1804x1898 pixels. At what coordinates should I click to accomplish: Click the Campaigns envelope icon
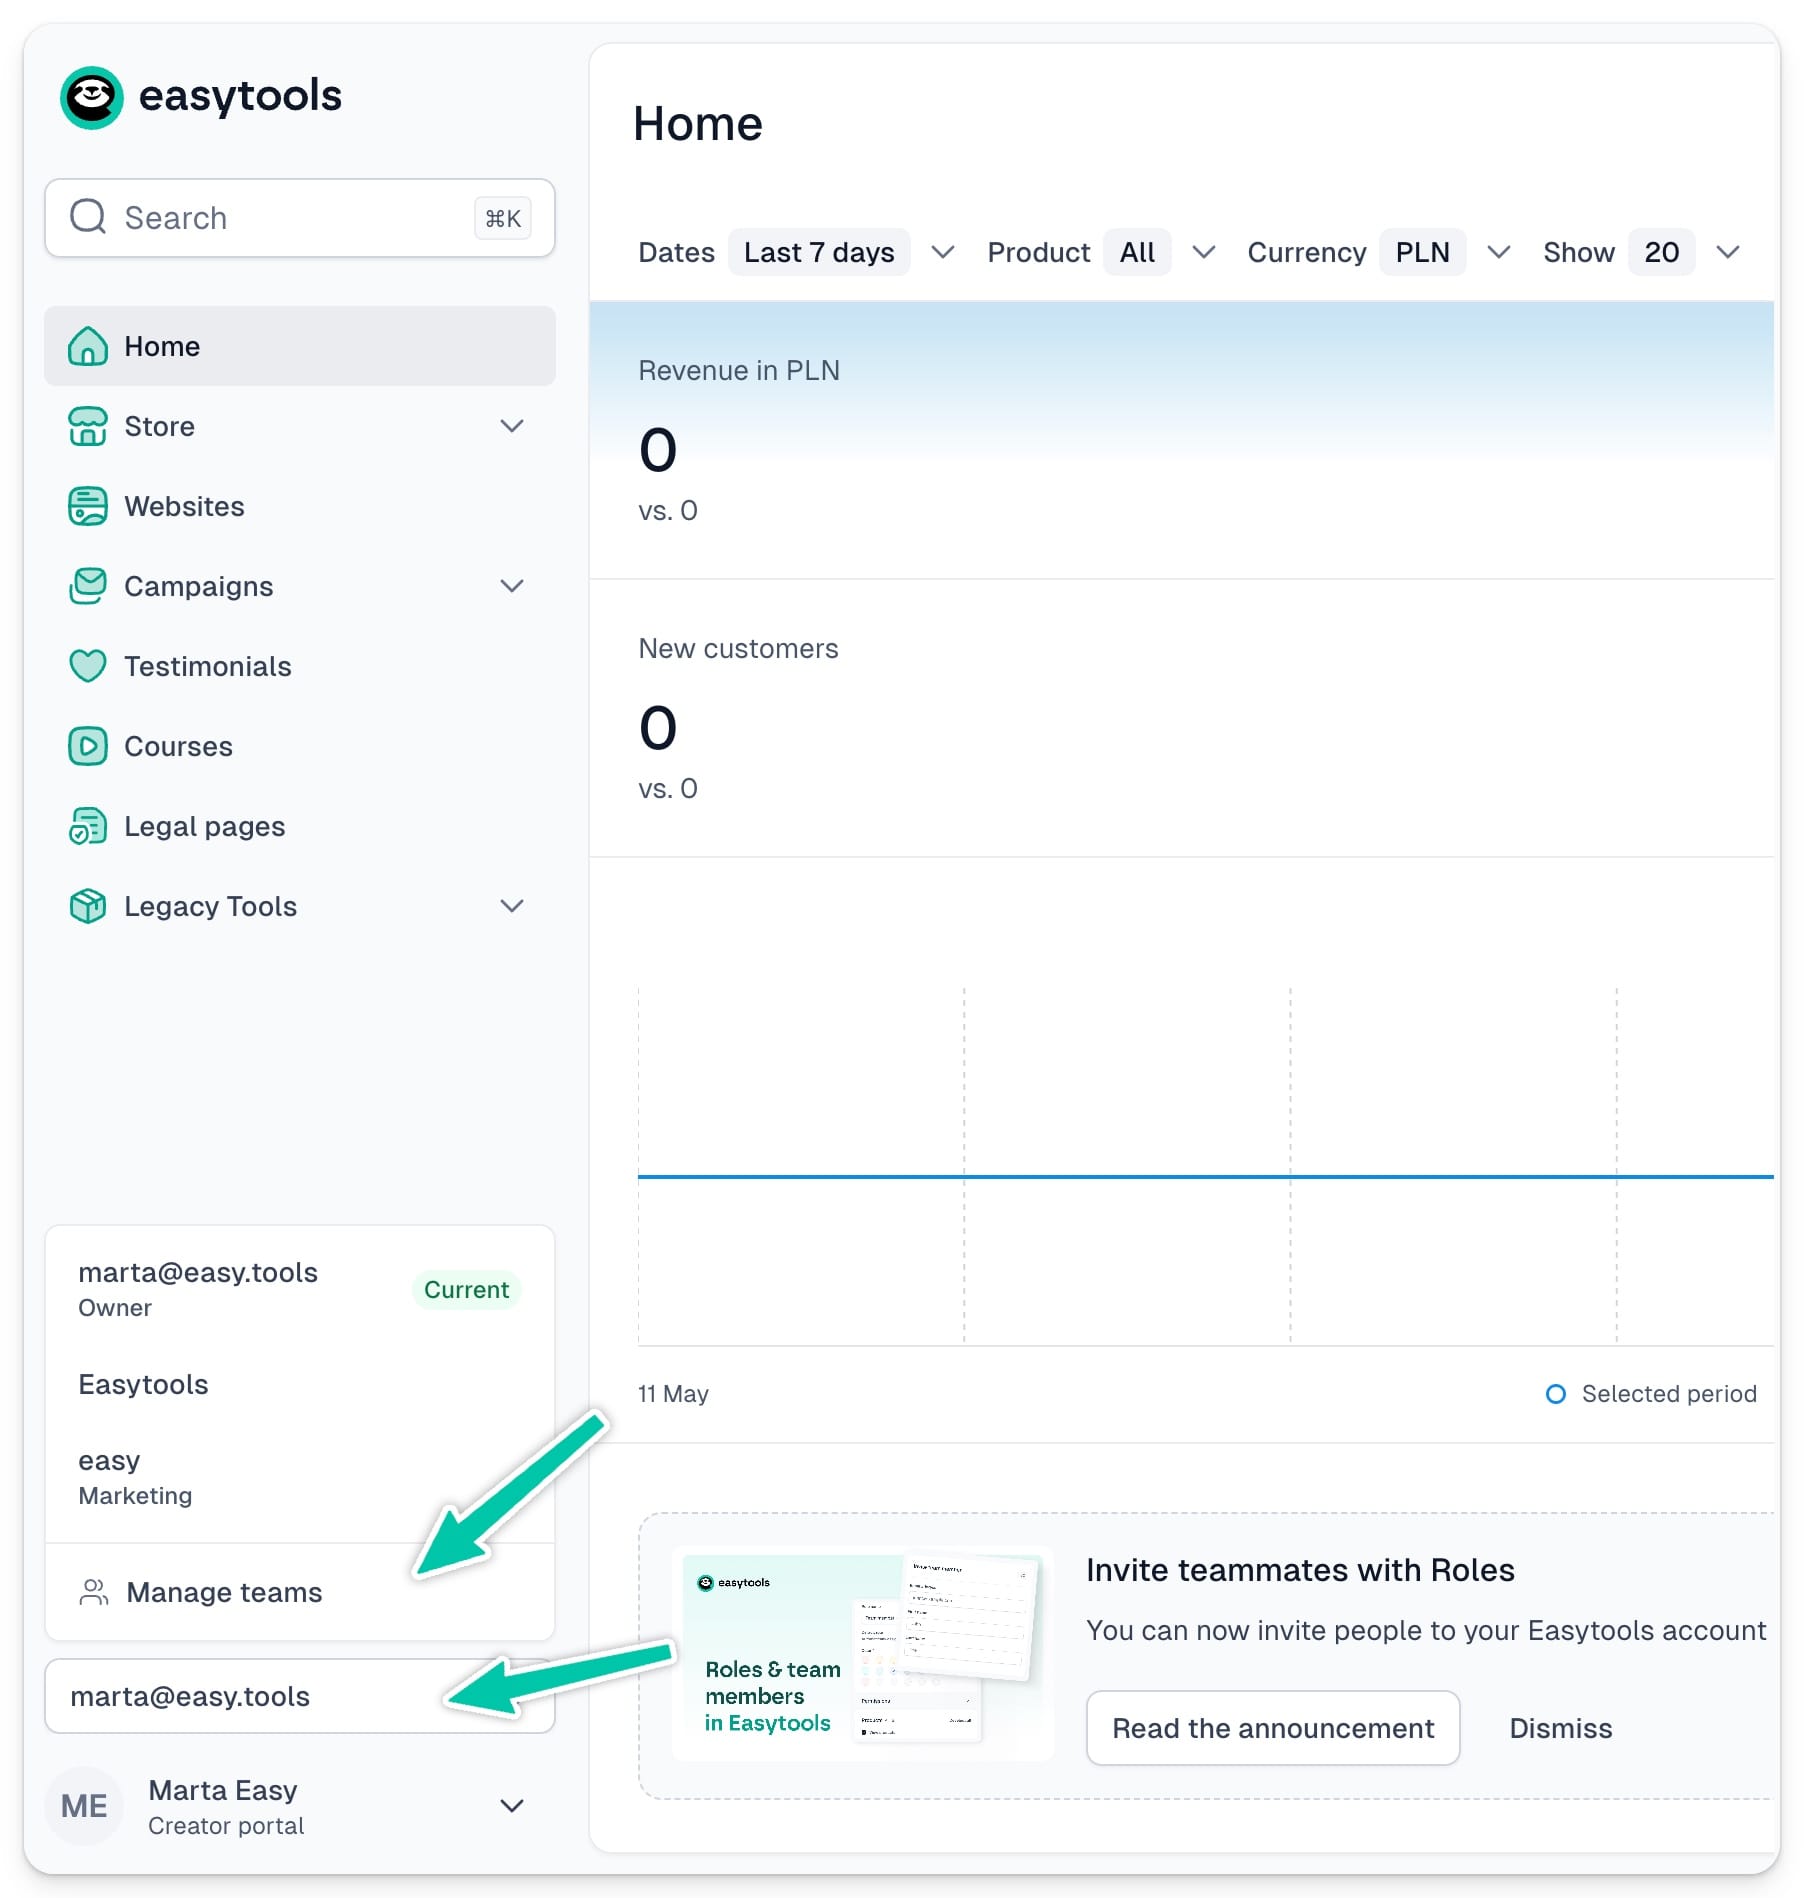pos(88,586)
